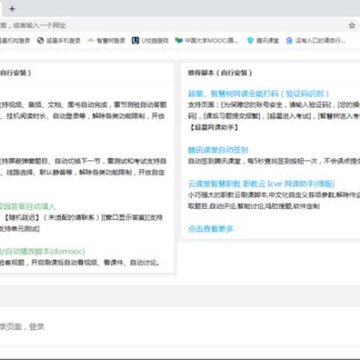Open the U校园登陆 bookmark

(150, 41)
